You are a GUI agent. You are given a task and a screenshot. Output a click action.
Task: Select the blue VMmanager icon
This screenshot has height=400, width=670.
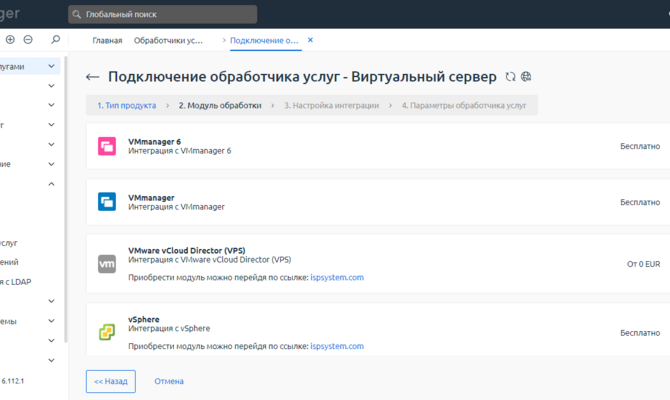(107, 202)
